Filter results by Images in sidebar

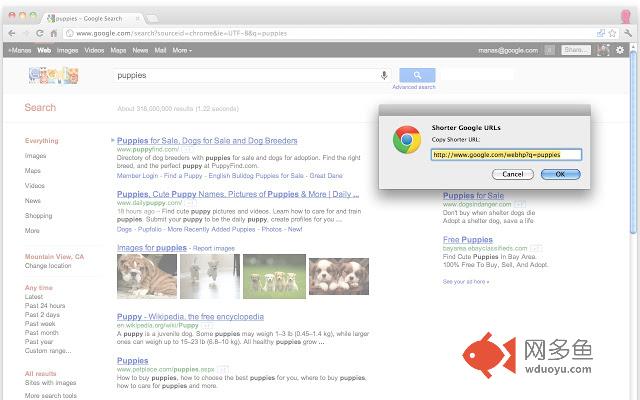(x=36, y=156)
